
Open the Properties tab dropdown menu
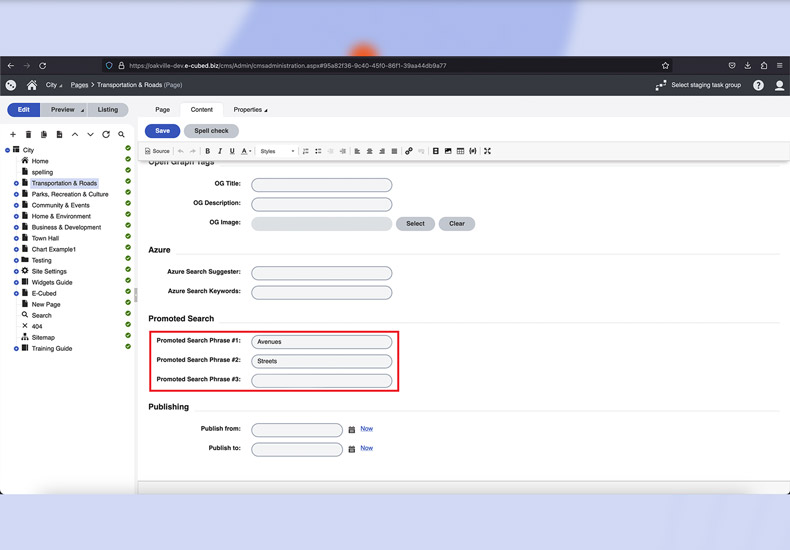tap(250, 110)
